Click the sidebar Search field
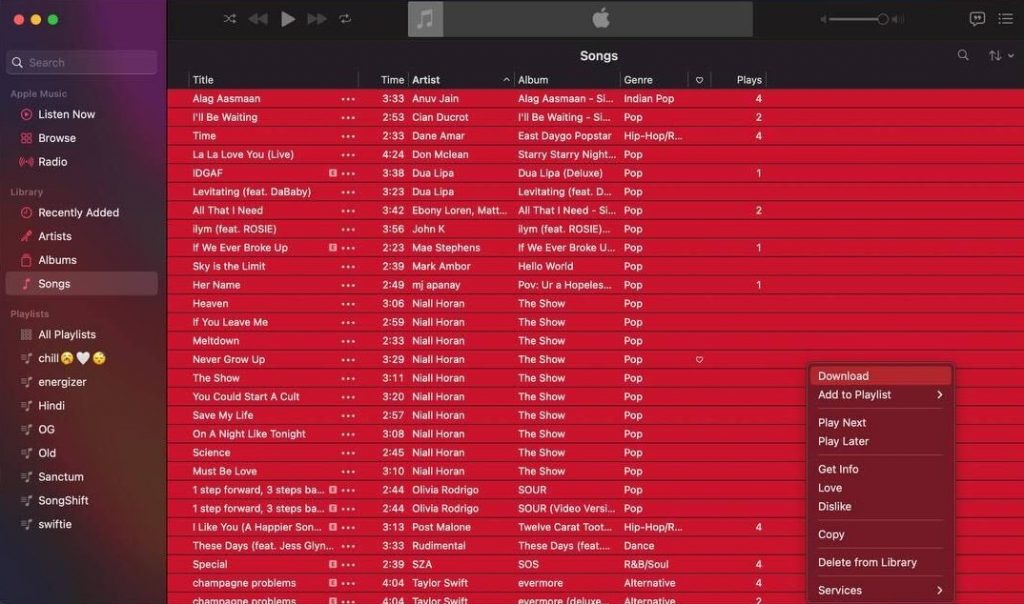 [x=80, y=62]
